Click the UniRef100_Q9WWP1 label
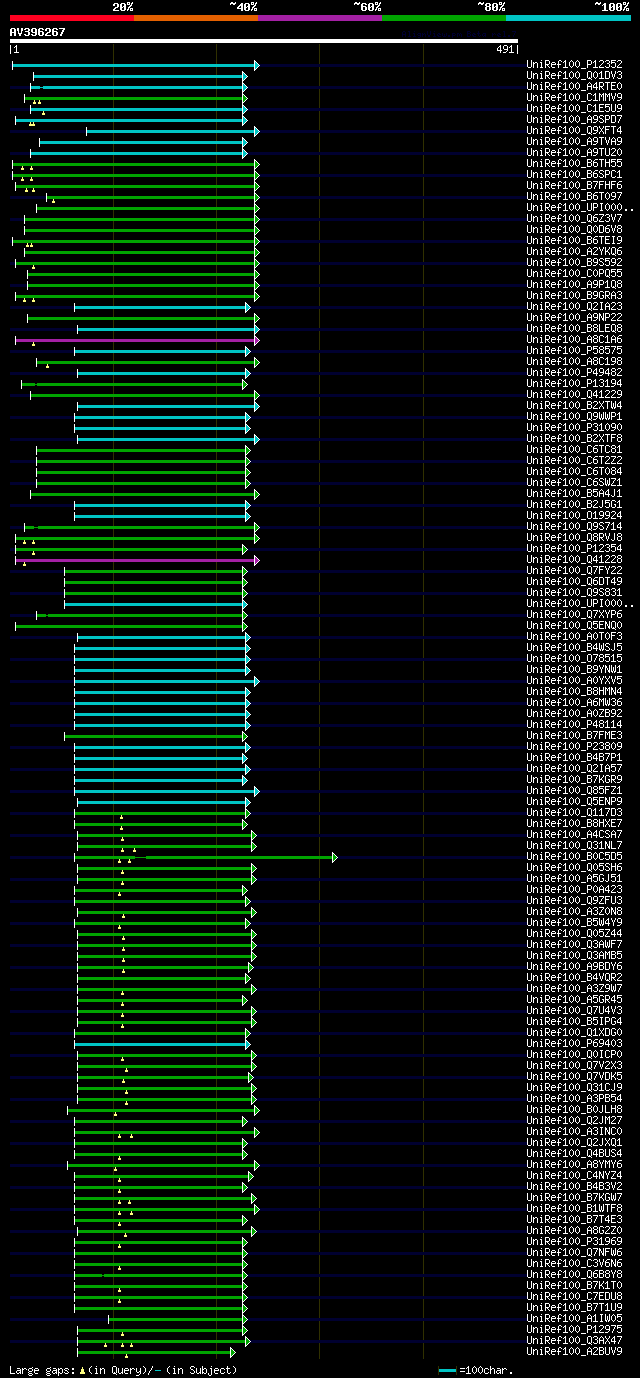Viewport: 640px width, 1378px height. (574, 417)
